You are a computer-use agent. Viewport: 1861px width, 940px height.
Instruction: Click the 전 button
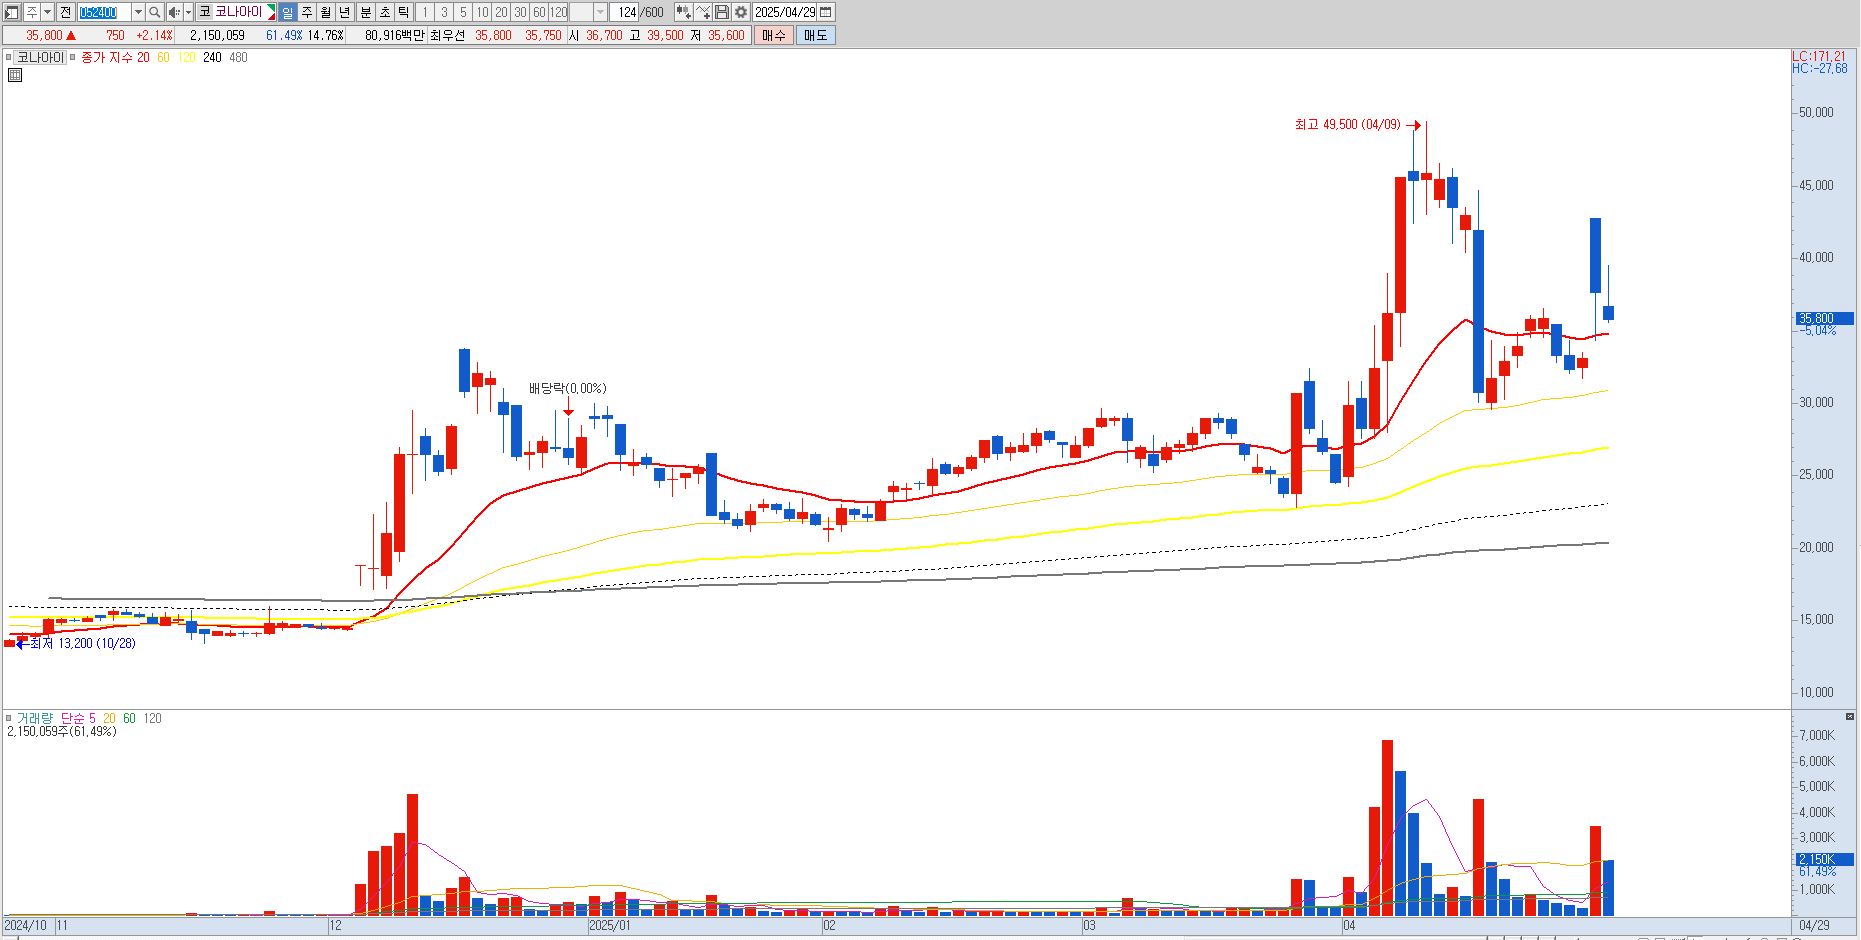point(65,12)
